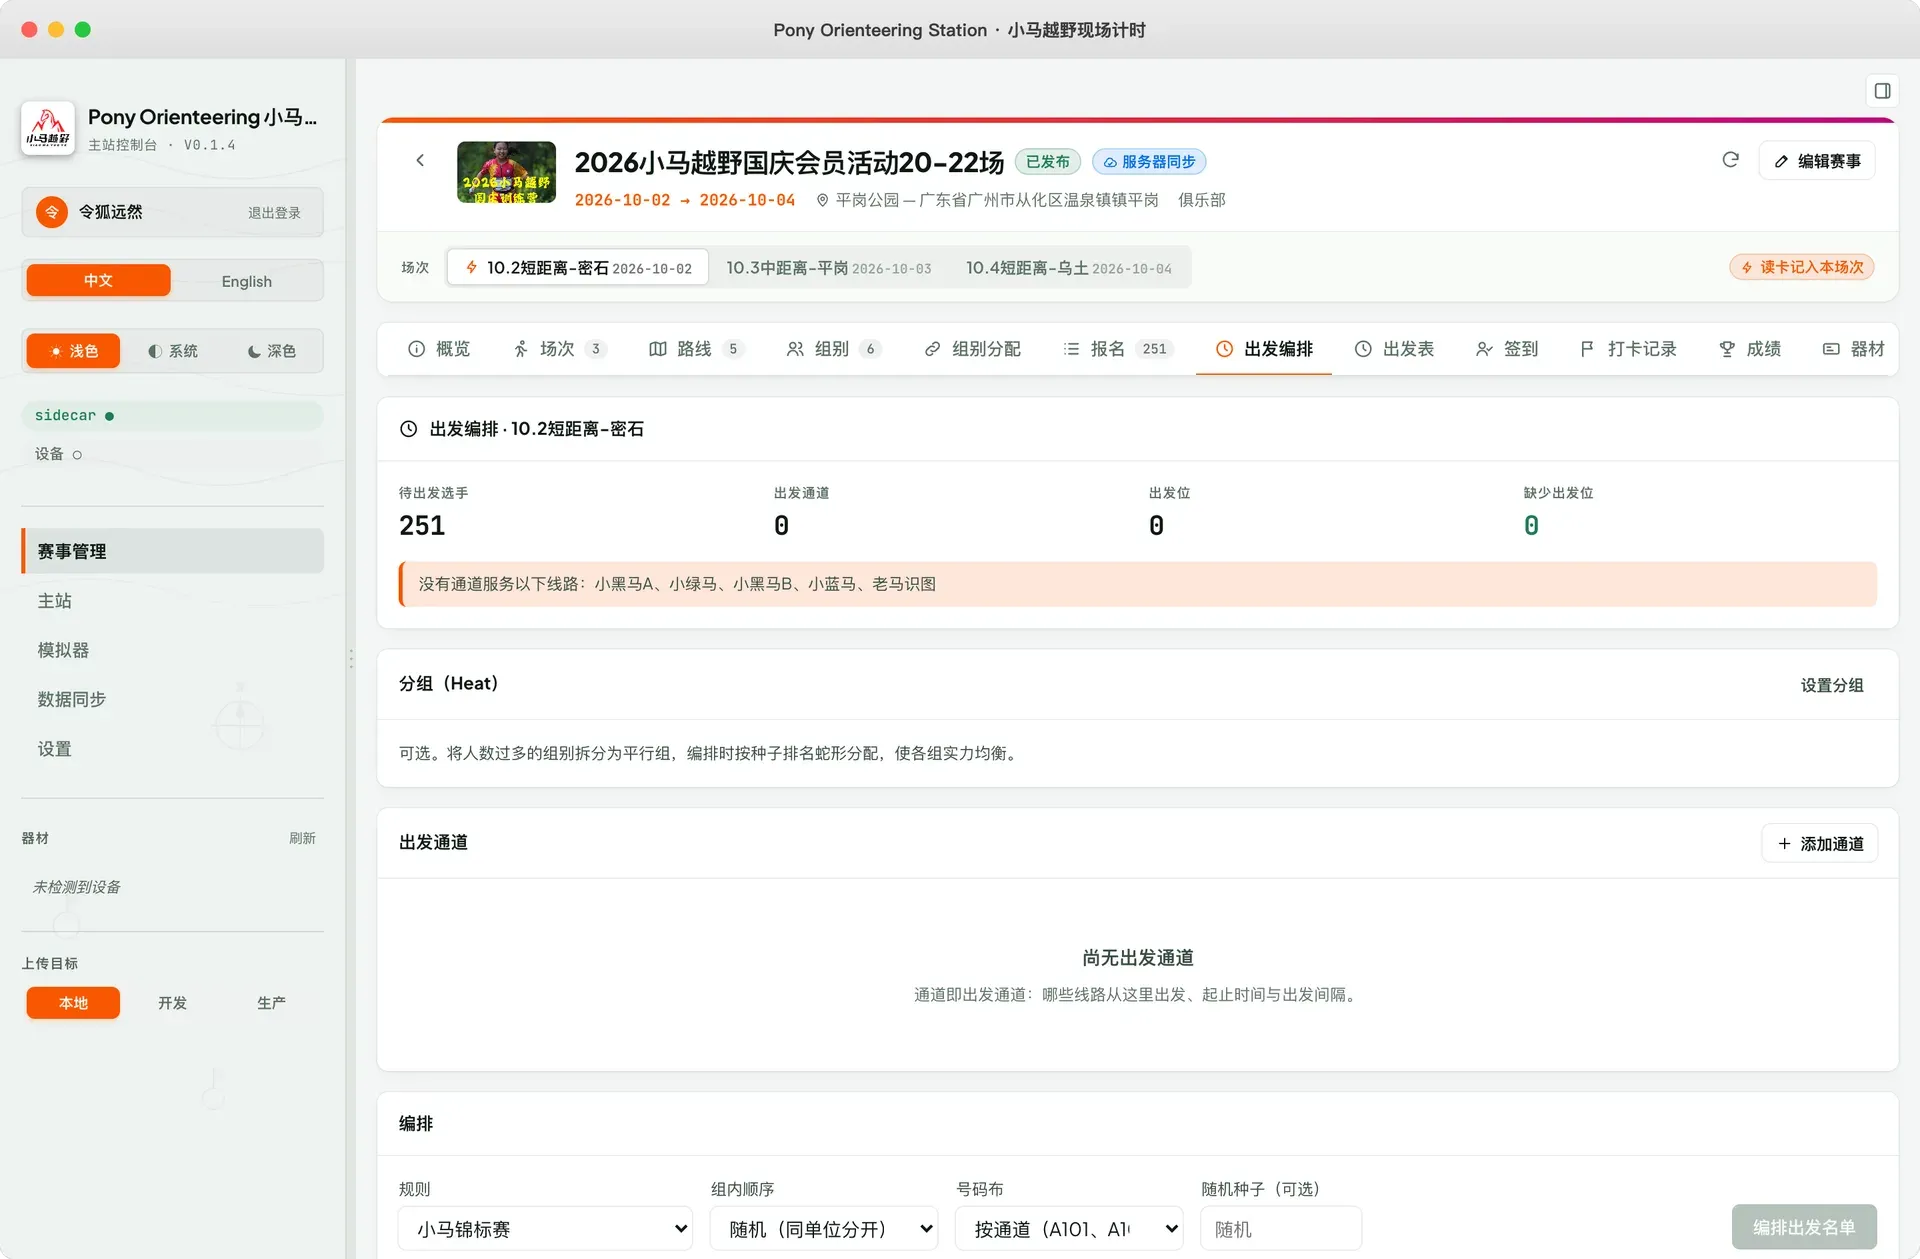Open the 组内顺序 dropdown
Image resolution: width=1920 pixels, height=1259 pixels.
pyautogui.click(x=824, y=1229)
